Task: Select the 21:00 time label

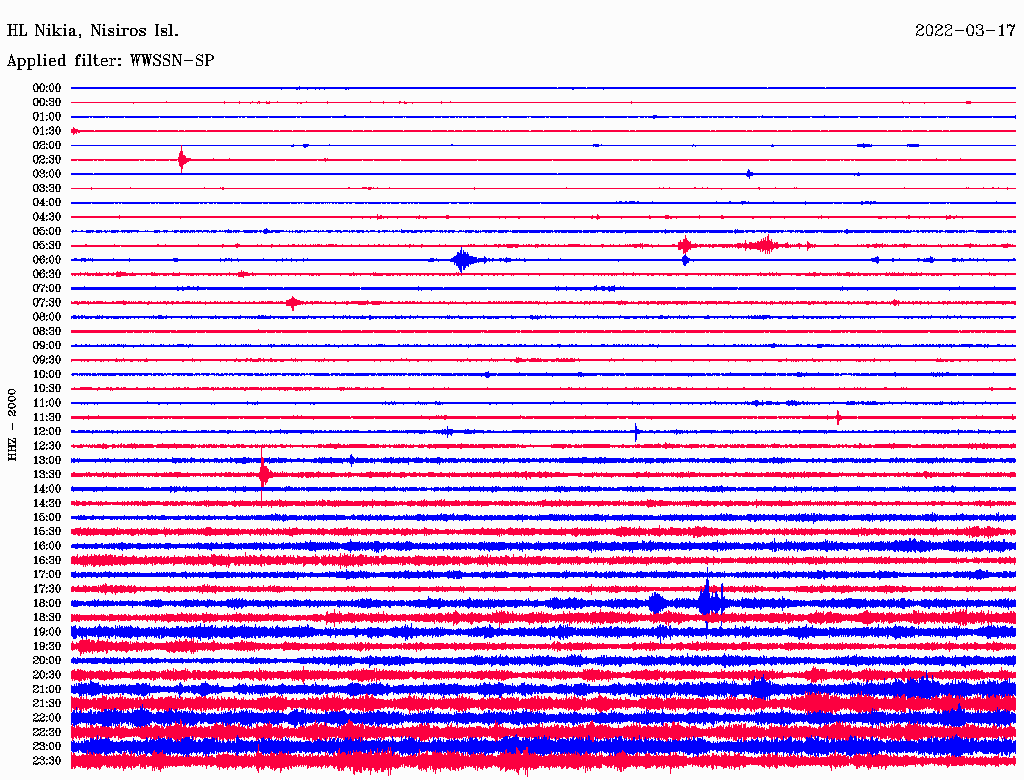Action: (47, 689)
